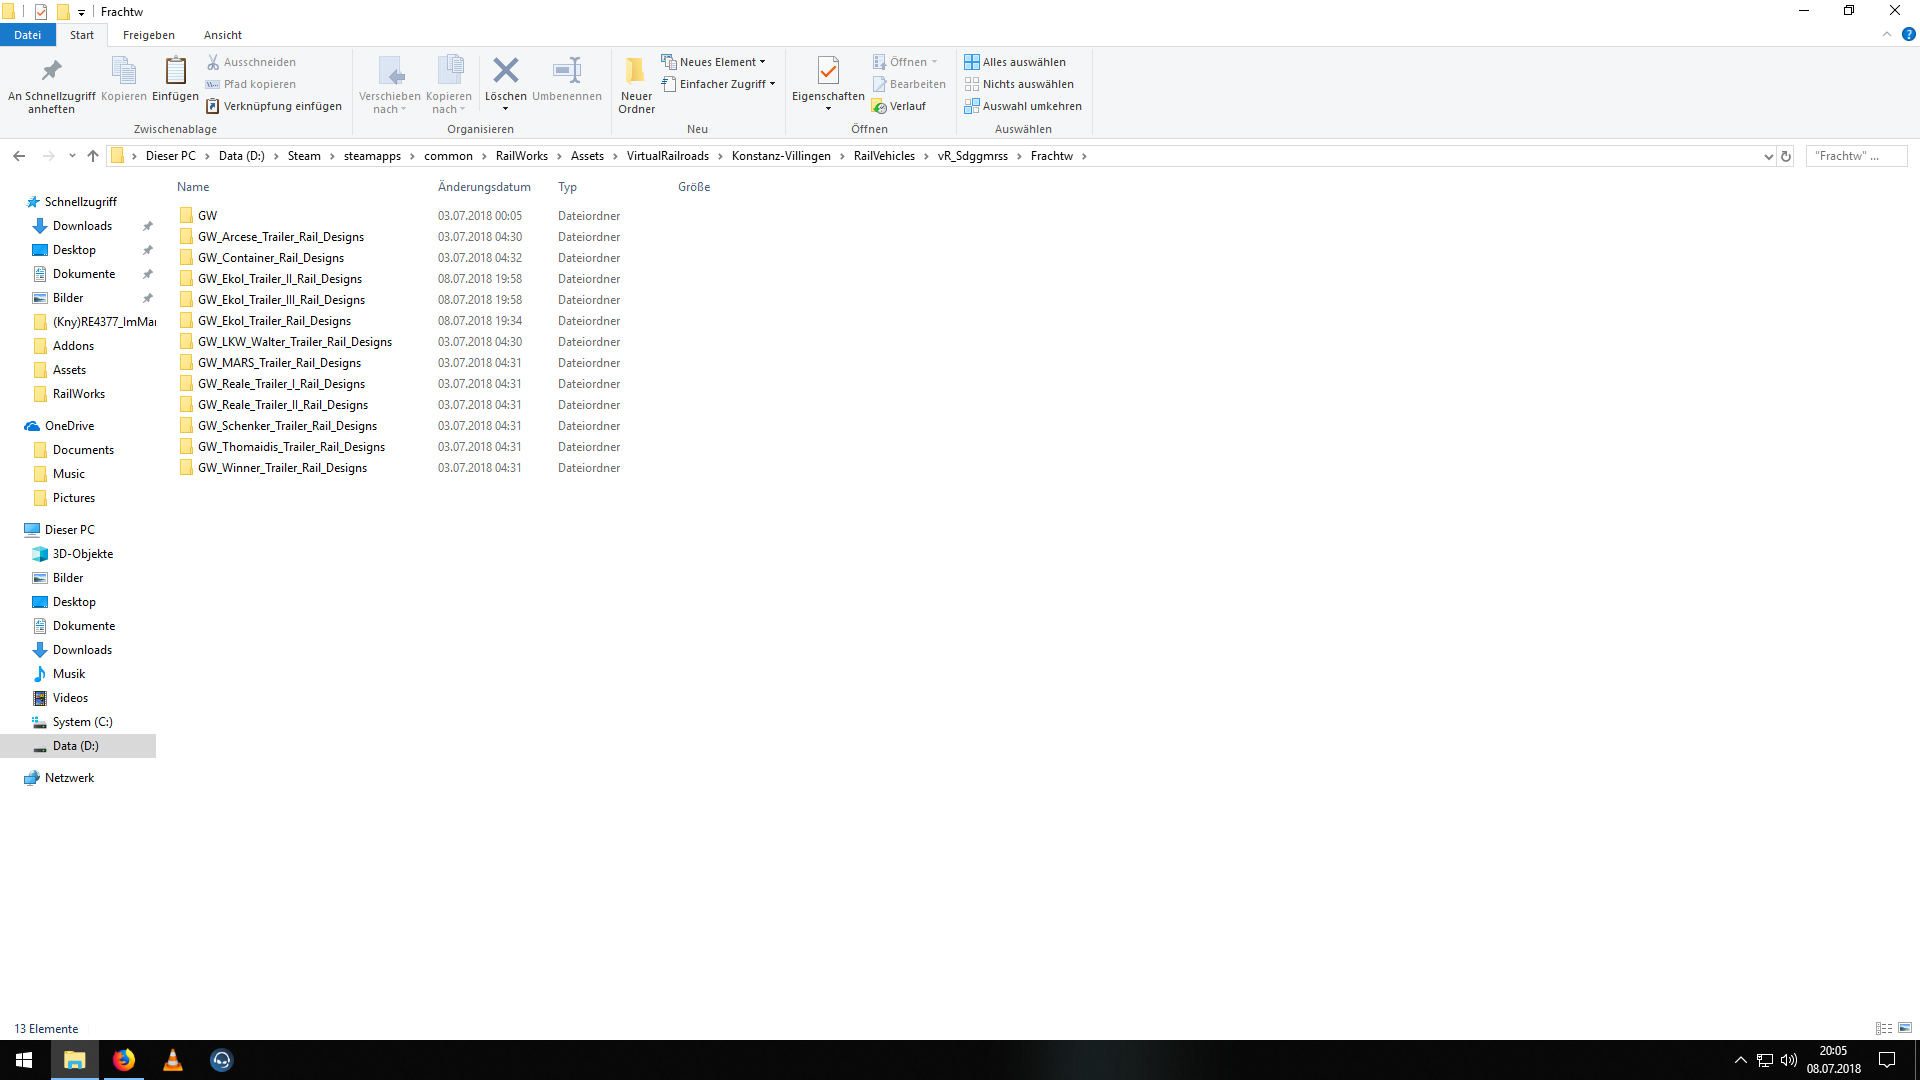Click the Einfügen paste icon
This screenshot has width=1920, height=1080.
tap(175, 70)
